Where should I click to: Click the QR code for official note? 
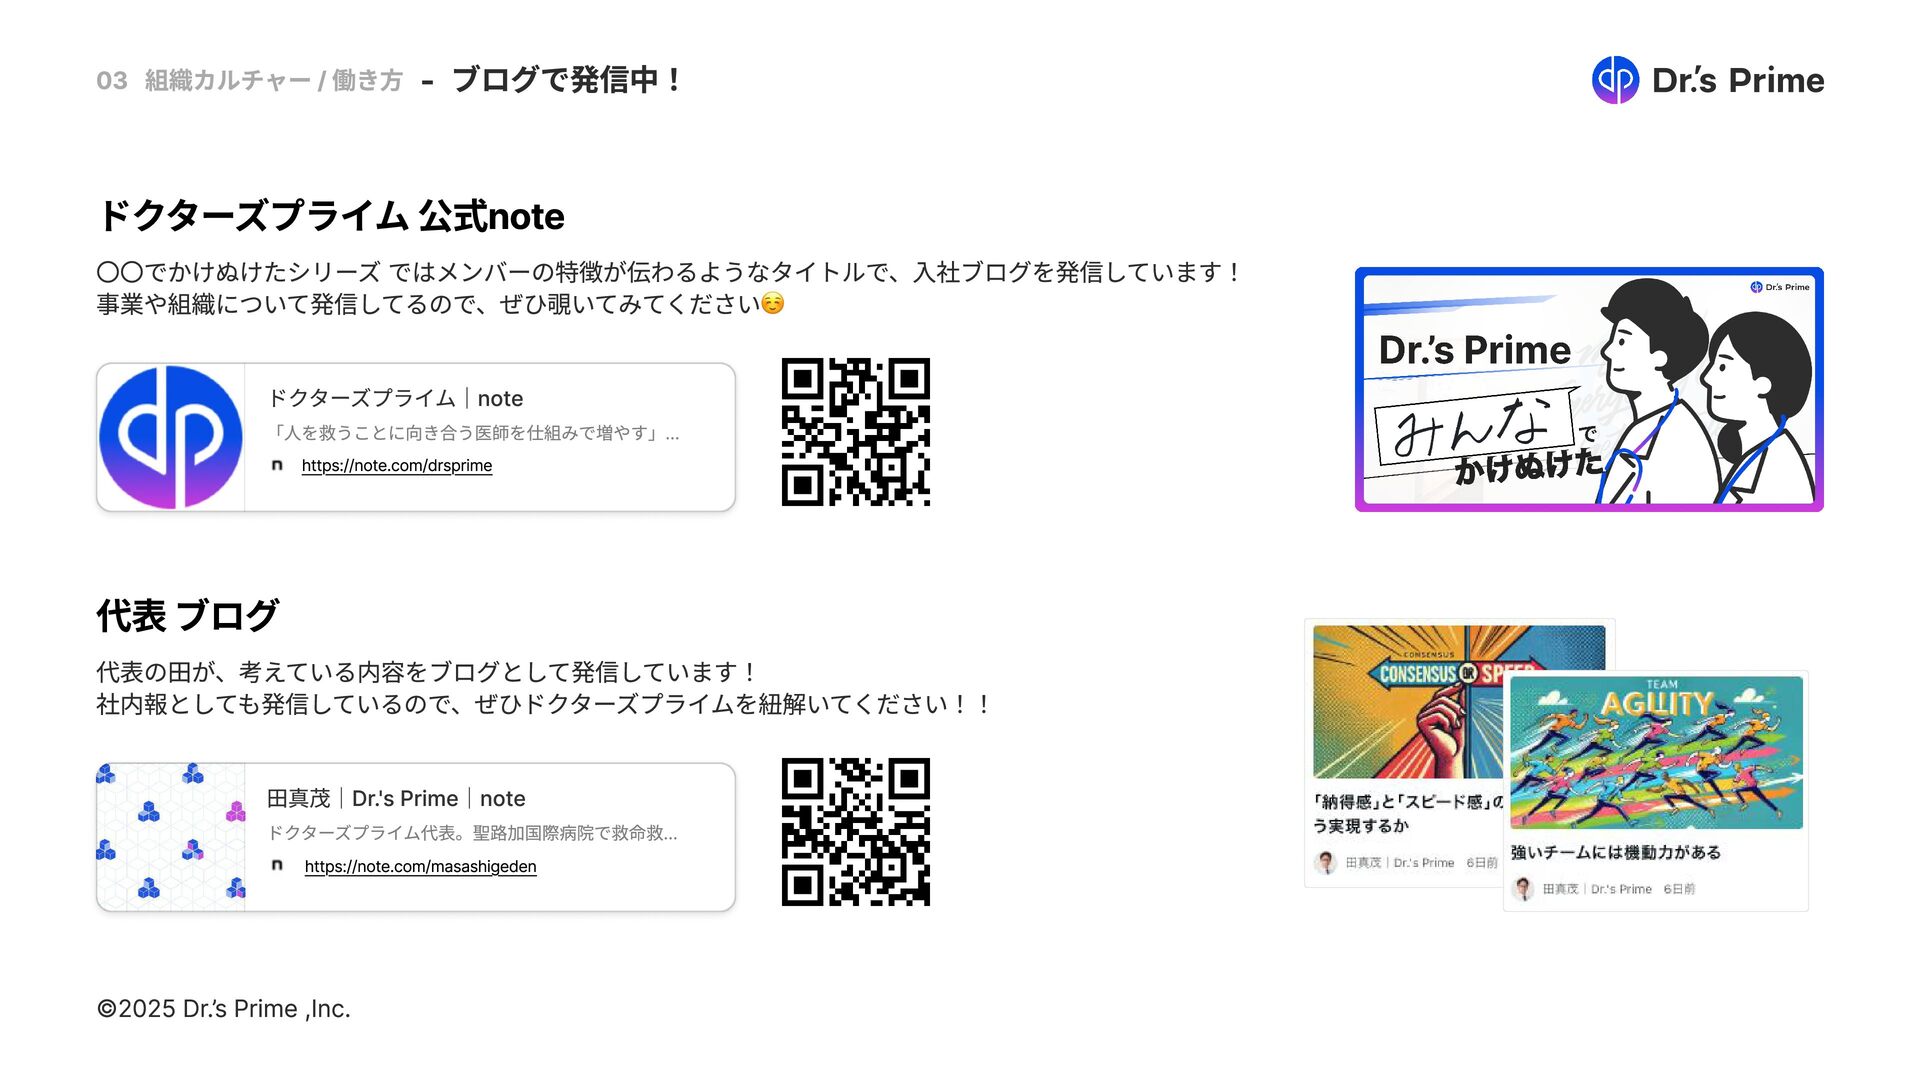coord(855,432)
